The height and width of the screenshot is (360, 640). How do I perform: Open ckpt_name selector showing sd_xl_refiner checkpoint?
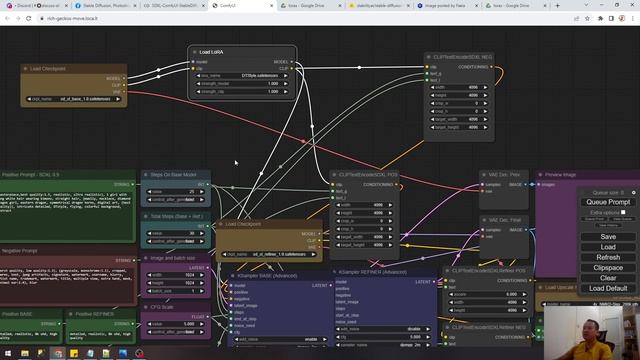(x=269, y=254)
